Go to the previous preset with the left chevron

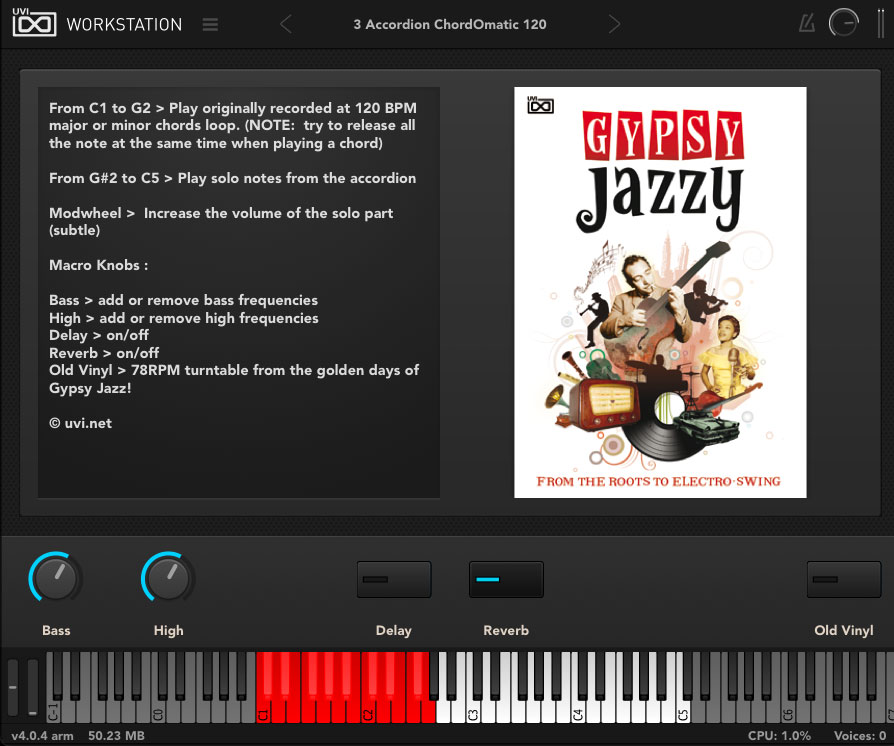(285, 23)
